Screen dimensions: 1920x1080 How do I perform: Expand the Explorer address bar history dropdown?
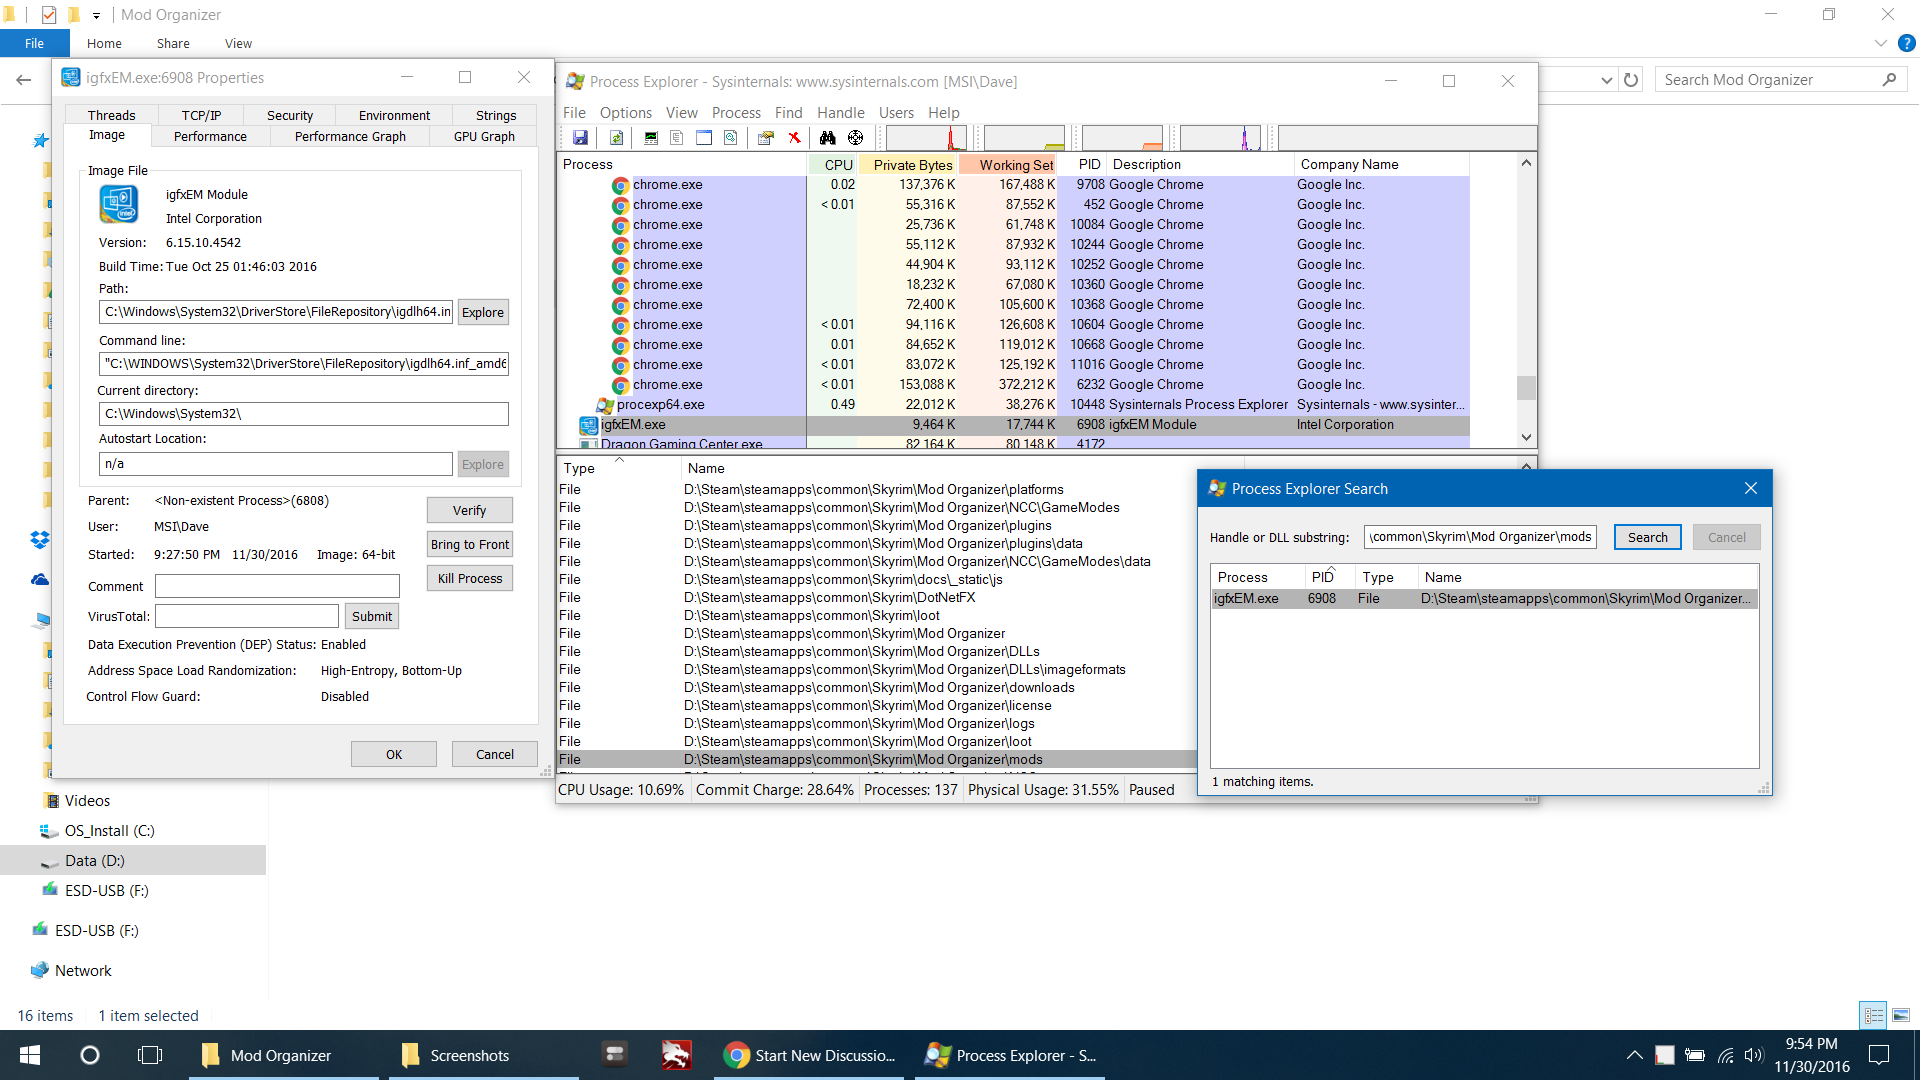pyautogui.click(x=1606, y=80)
